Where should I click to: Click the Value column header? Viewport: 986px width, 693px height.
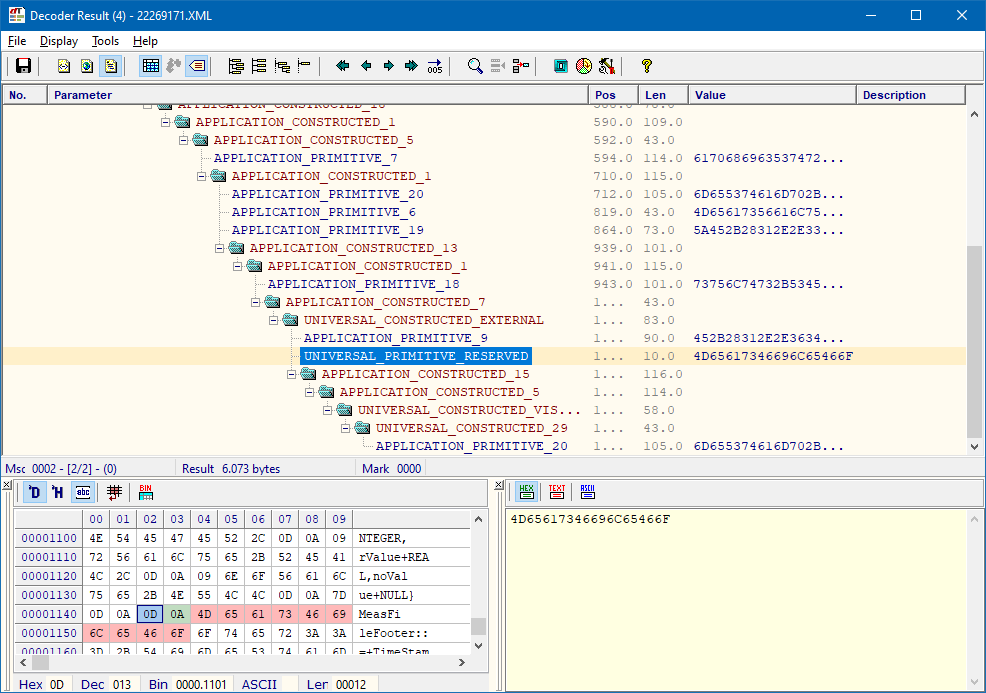coord(772,95)
